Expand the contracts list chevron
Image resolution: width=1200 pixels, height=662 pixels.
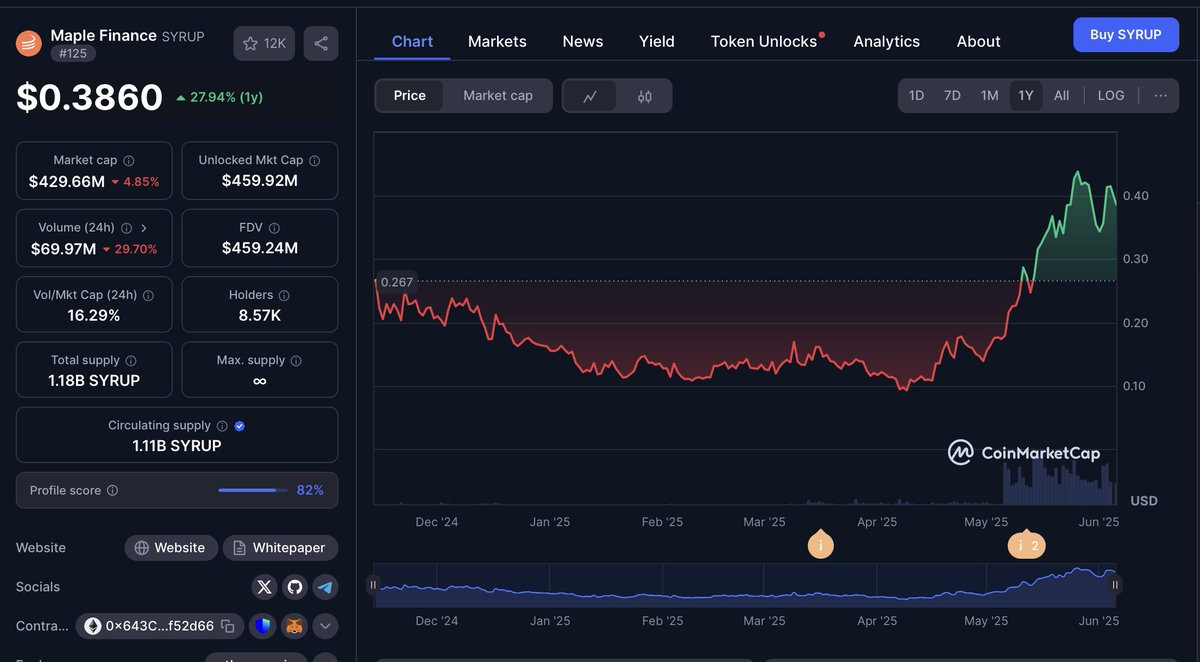point(325,626)
